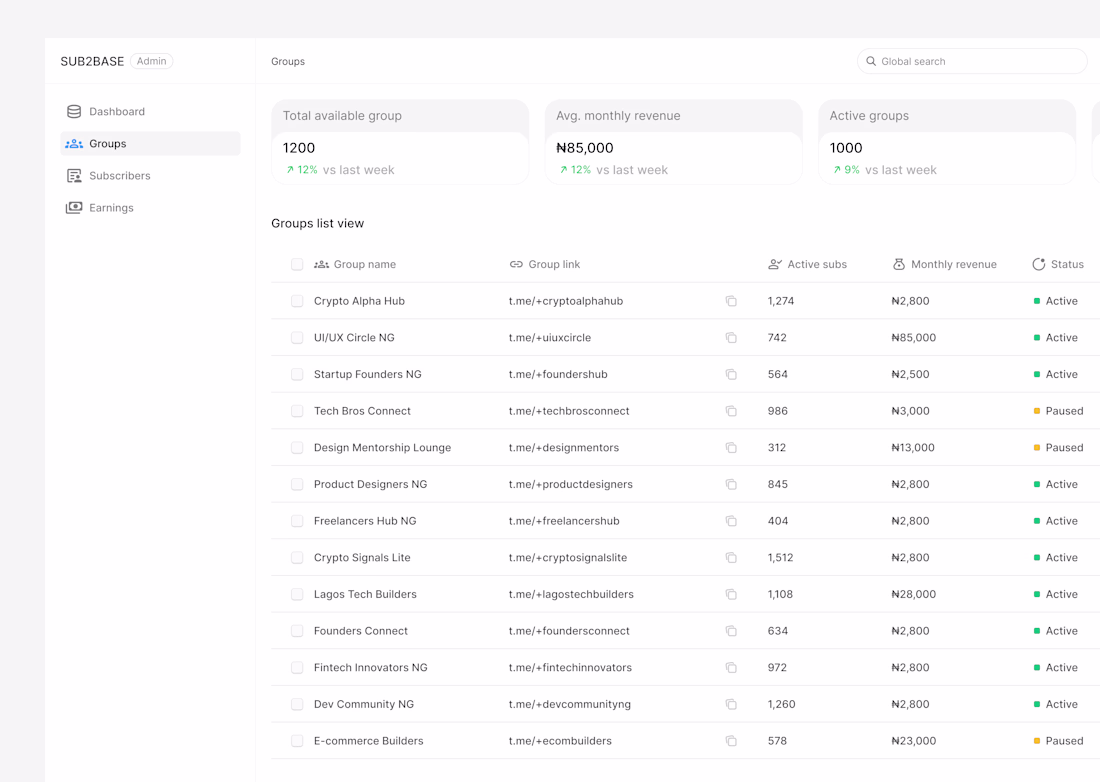Focus the Global search field
Screen dimensions: 1100x782
(975, 61)
